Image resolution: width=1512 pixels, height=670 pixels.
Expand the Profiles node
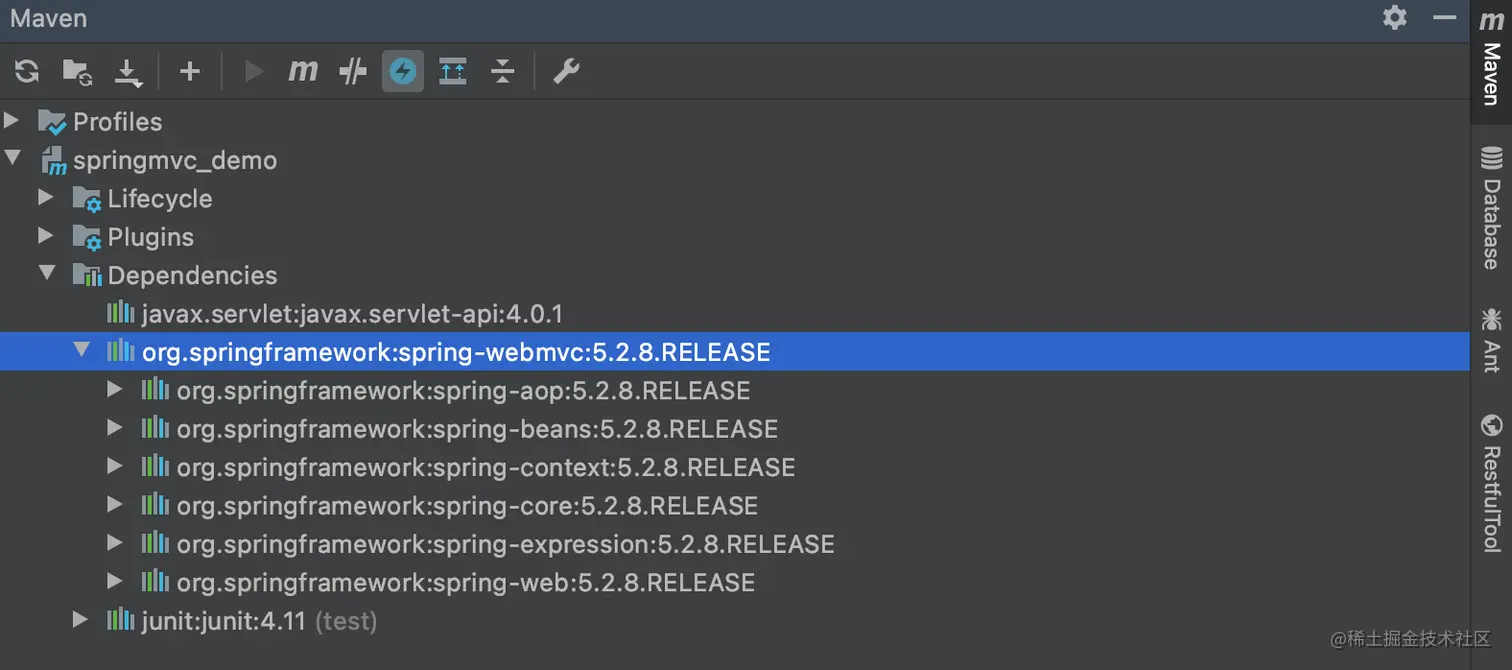[12, 121]
